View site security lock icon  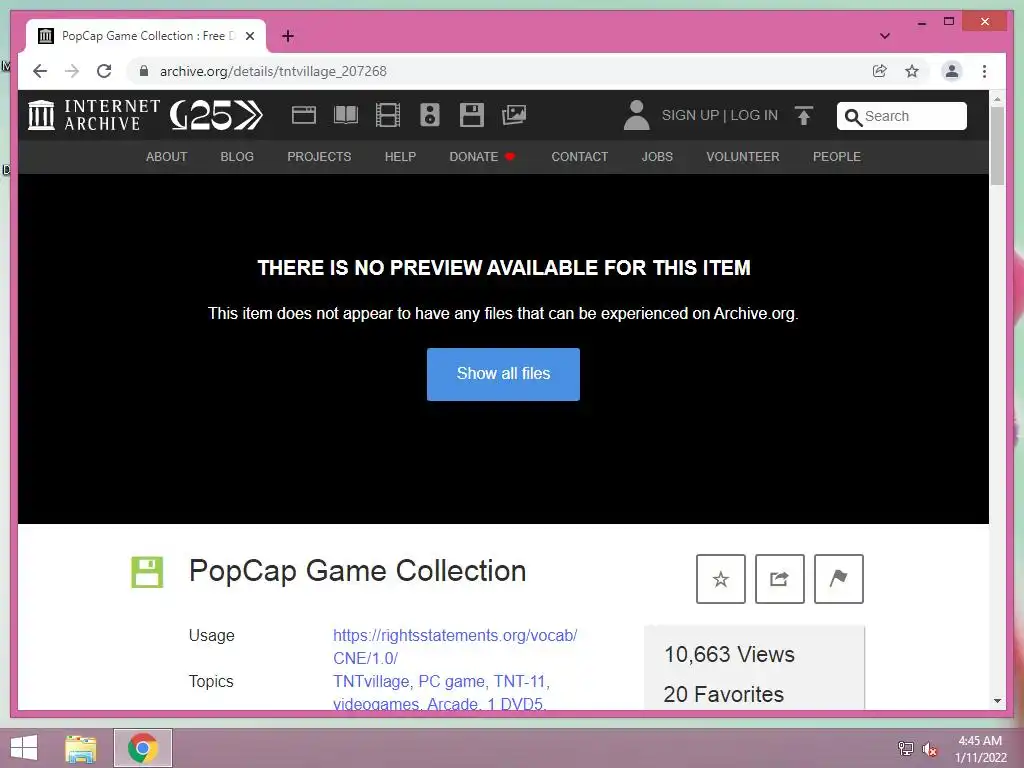click(144, 71)
